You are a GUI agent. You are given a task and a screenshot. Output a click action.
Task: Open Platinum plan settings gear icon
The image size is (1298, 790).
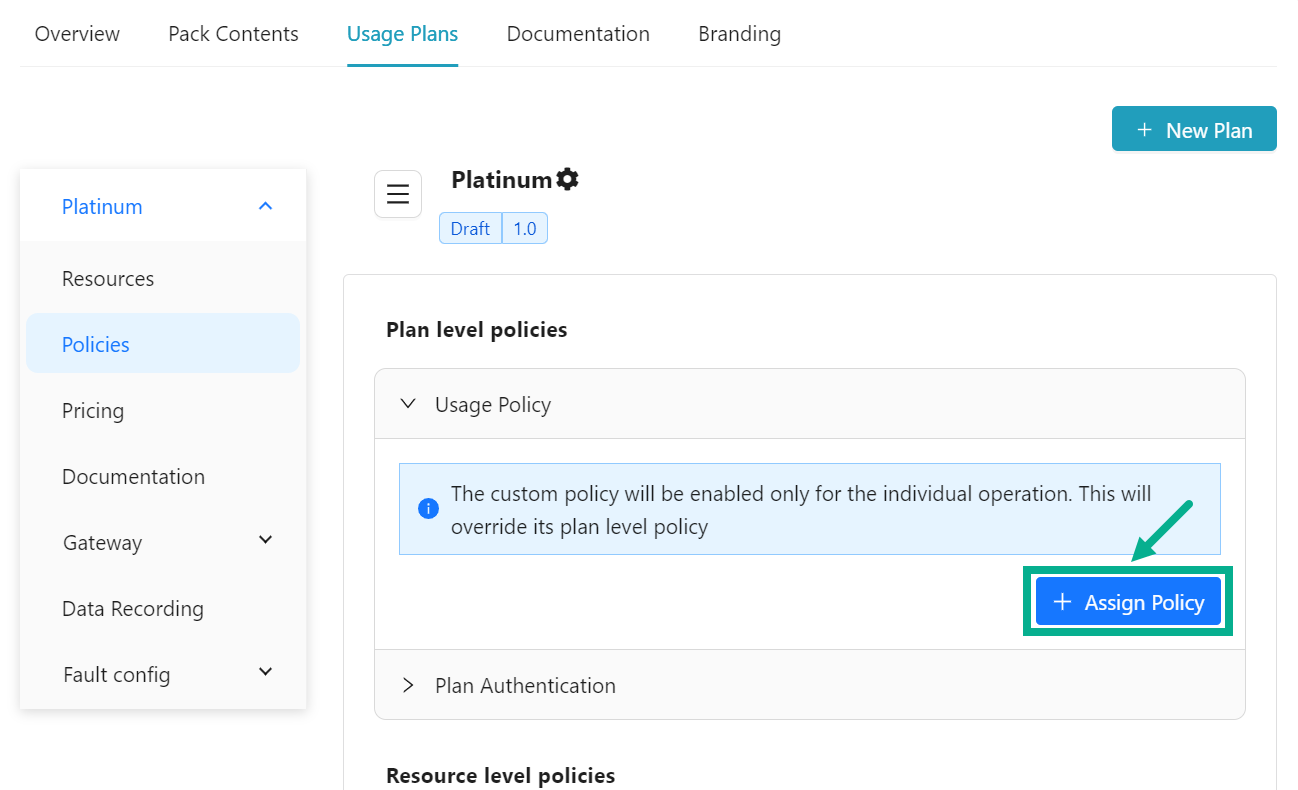(x=568, y=180)
